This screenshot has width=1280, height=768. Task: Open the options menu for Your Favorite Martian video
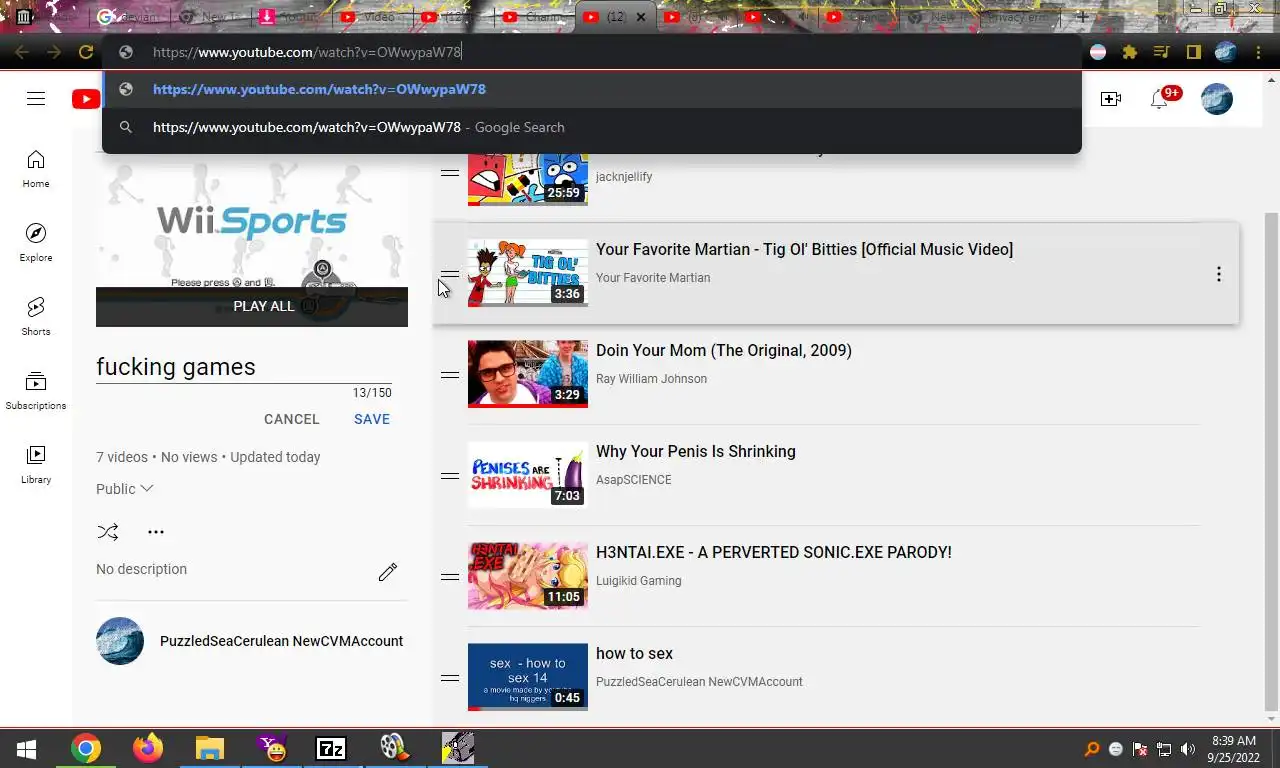tap(1218, 274)
